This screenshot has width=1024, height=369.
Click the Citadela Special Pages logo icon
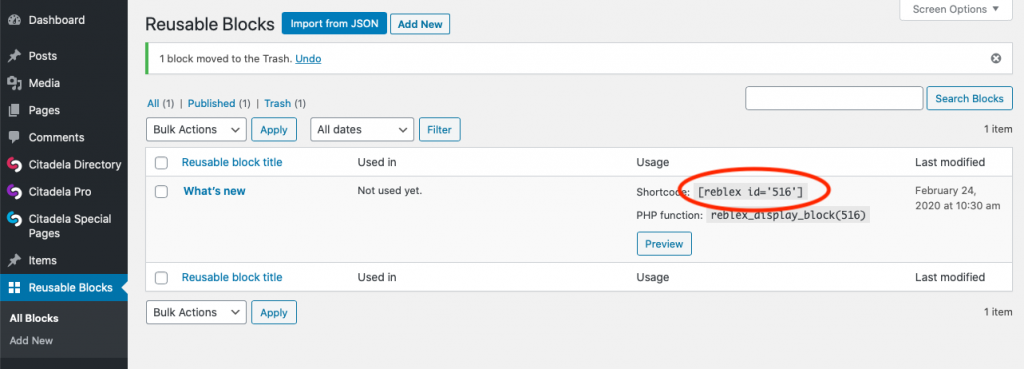tap(14, 219)
